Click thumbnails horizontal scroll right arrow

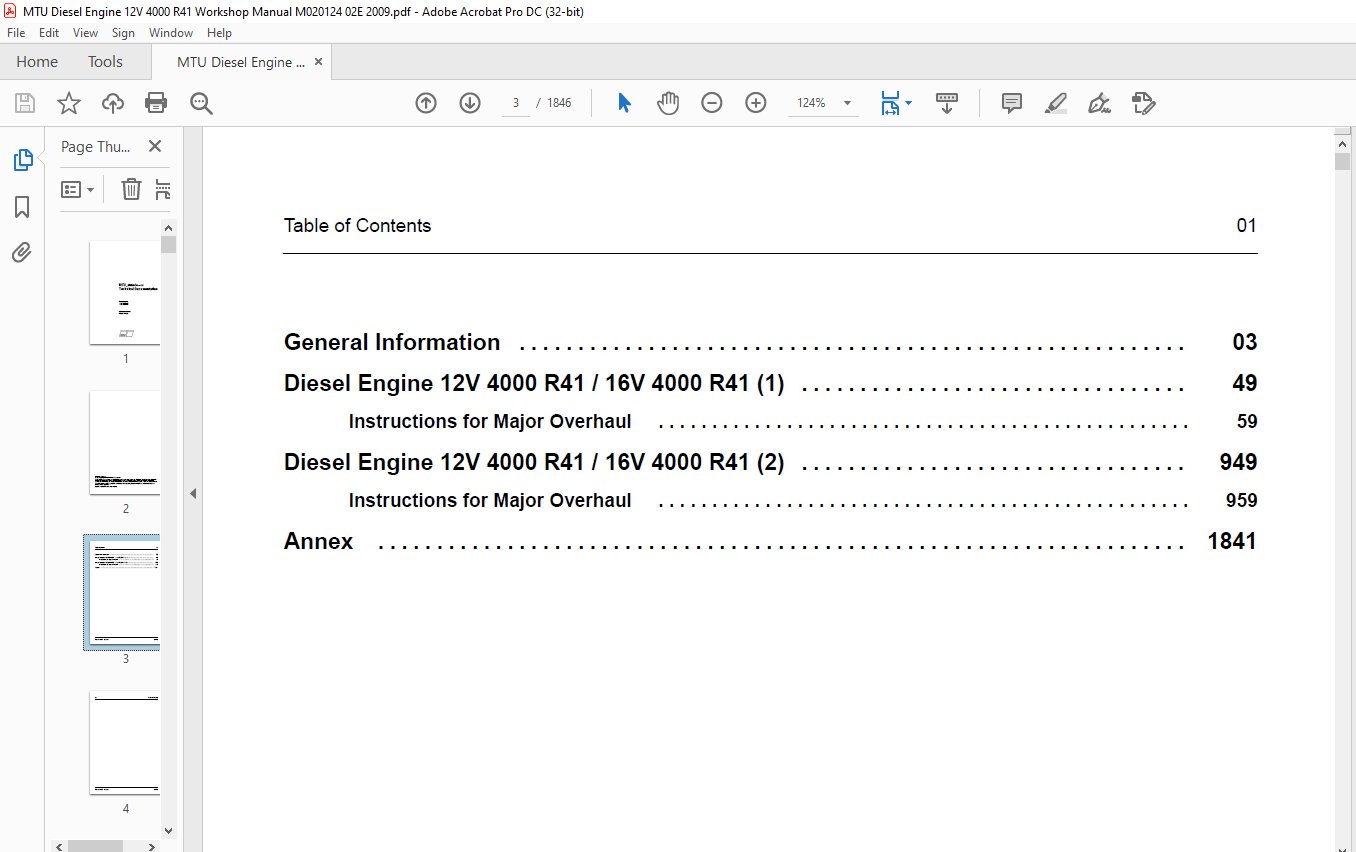tap(152, 846)
